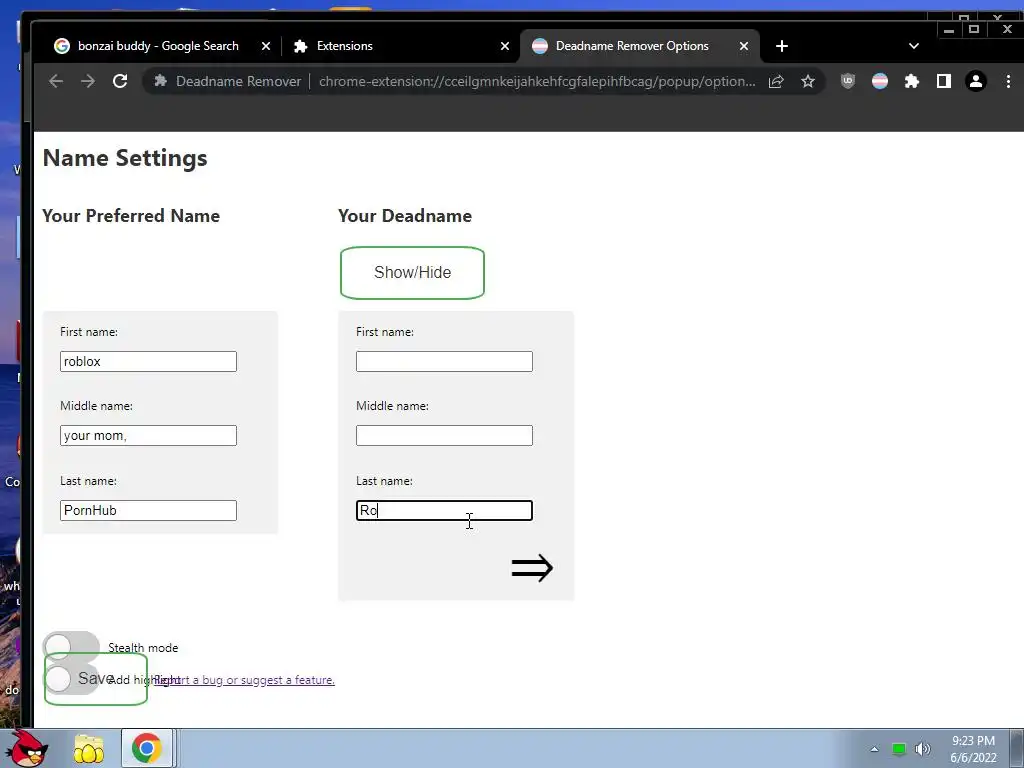Click the empty deadname First name field

point(444,361)
